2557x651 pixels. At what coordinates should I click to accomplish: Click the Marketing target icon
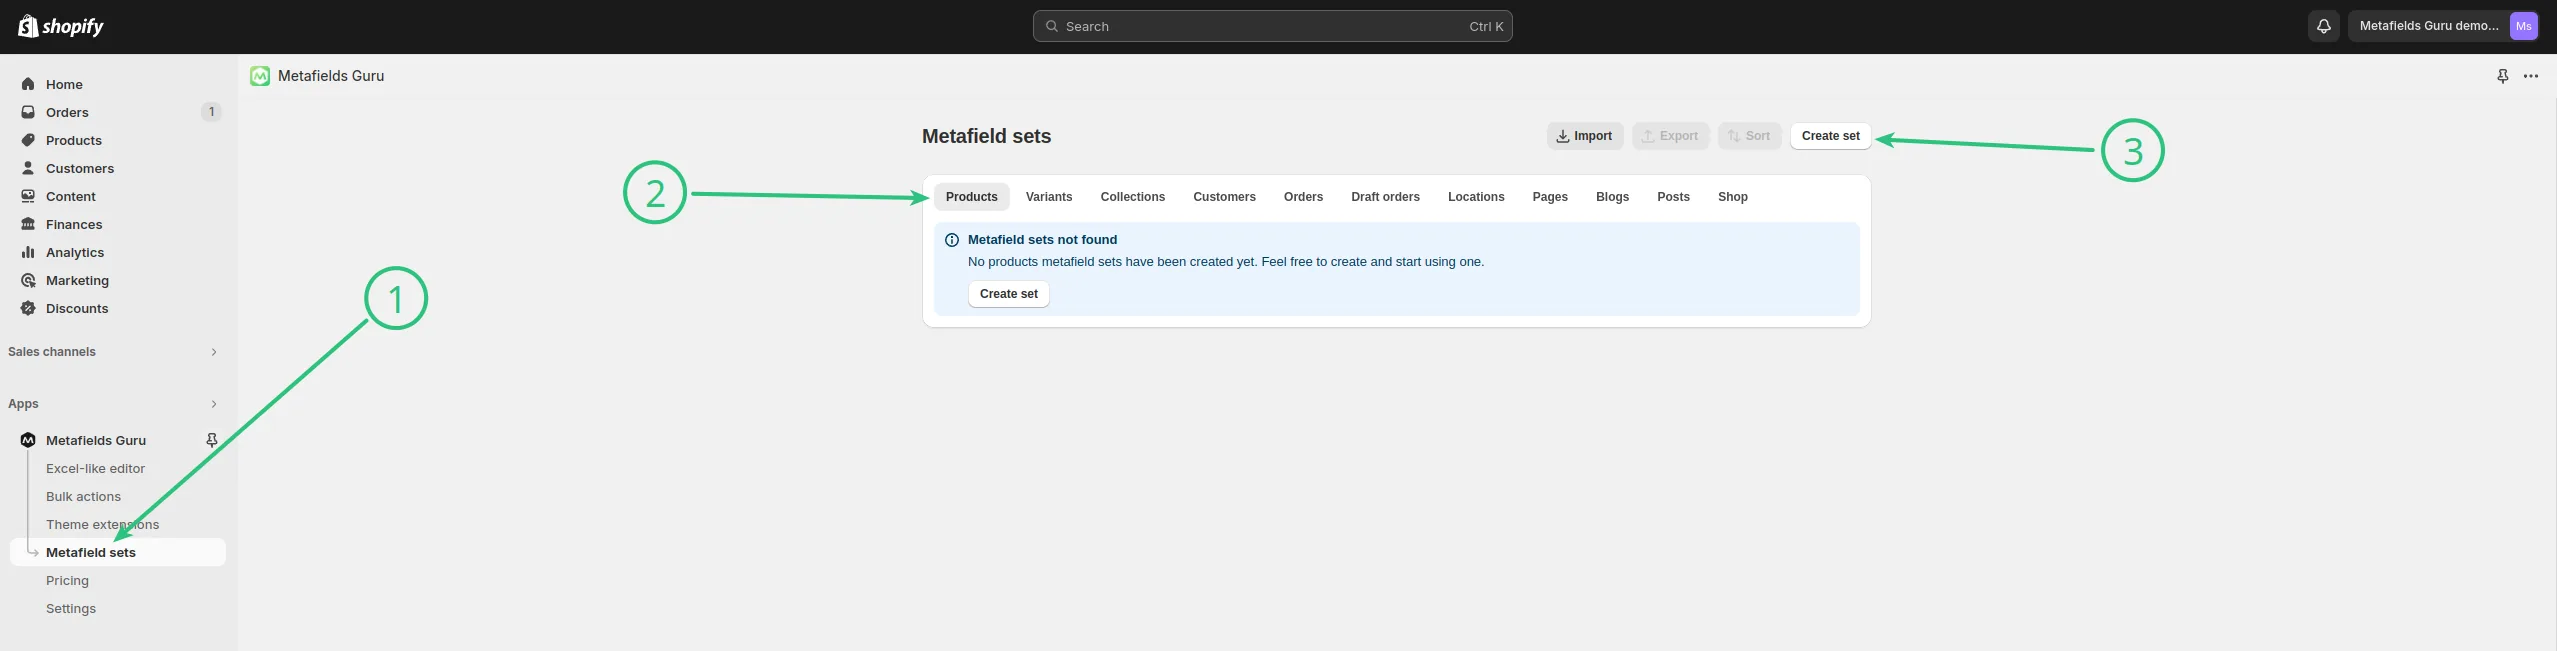point(28,280)
